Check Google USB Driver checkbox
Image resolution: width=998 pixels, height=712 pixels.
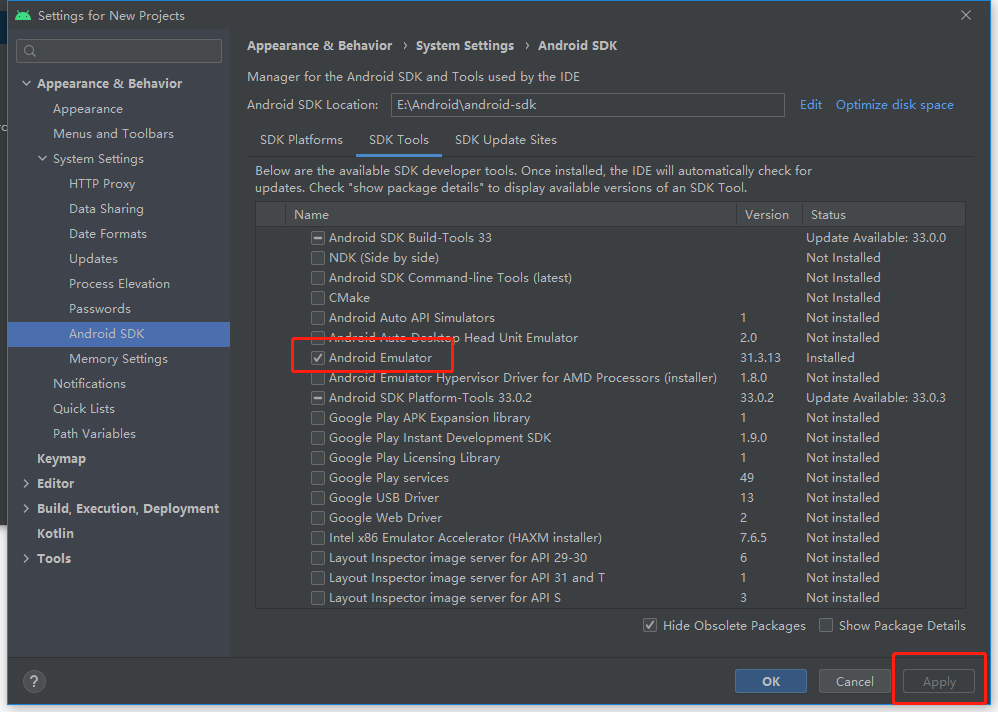tap(318, 498)
